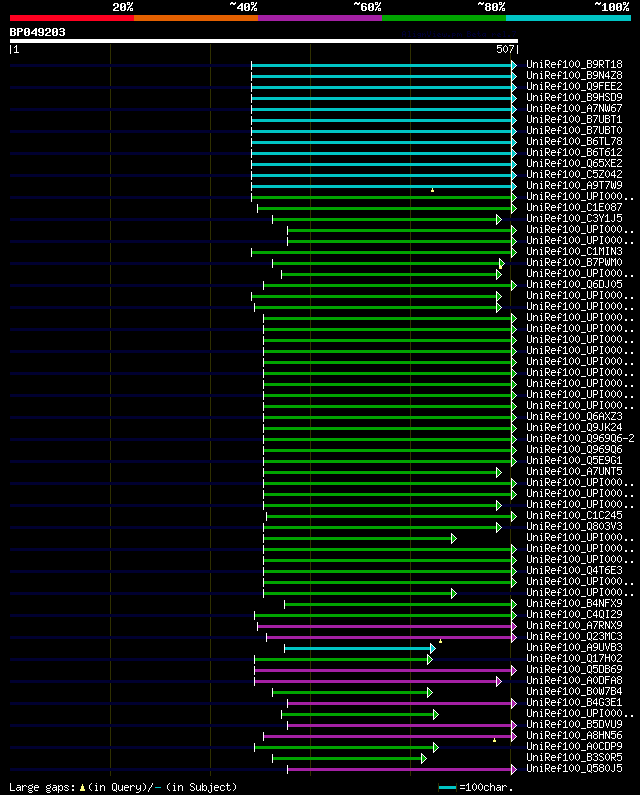The width and height of the screenshot is (640, 795).
Task: Click the green alignment bar of B3S0R5
Action: click(x=347, y=758)
